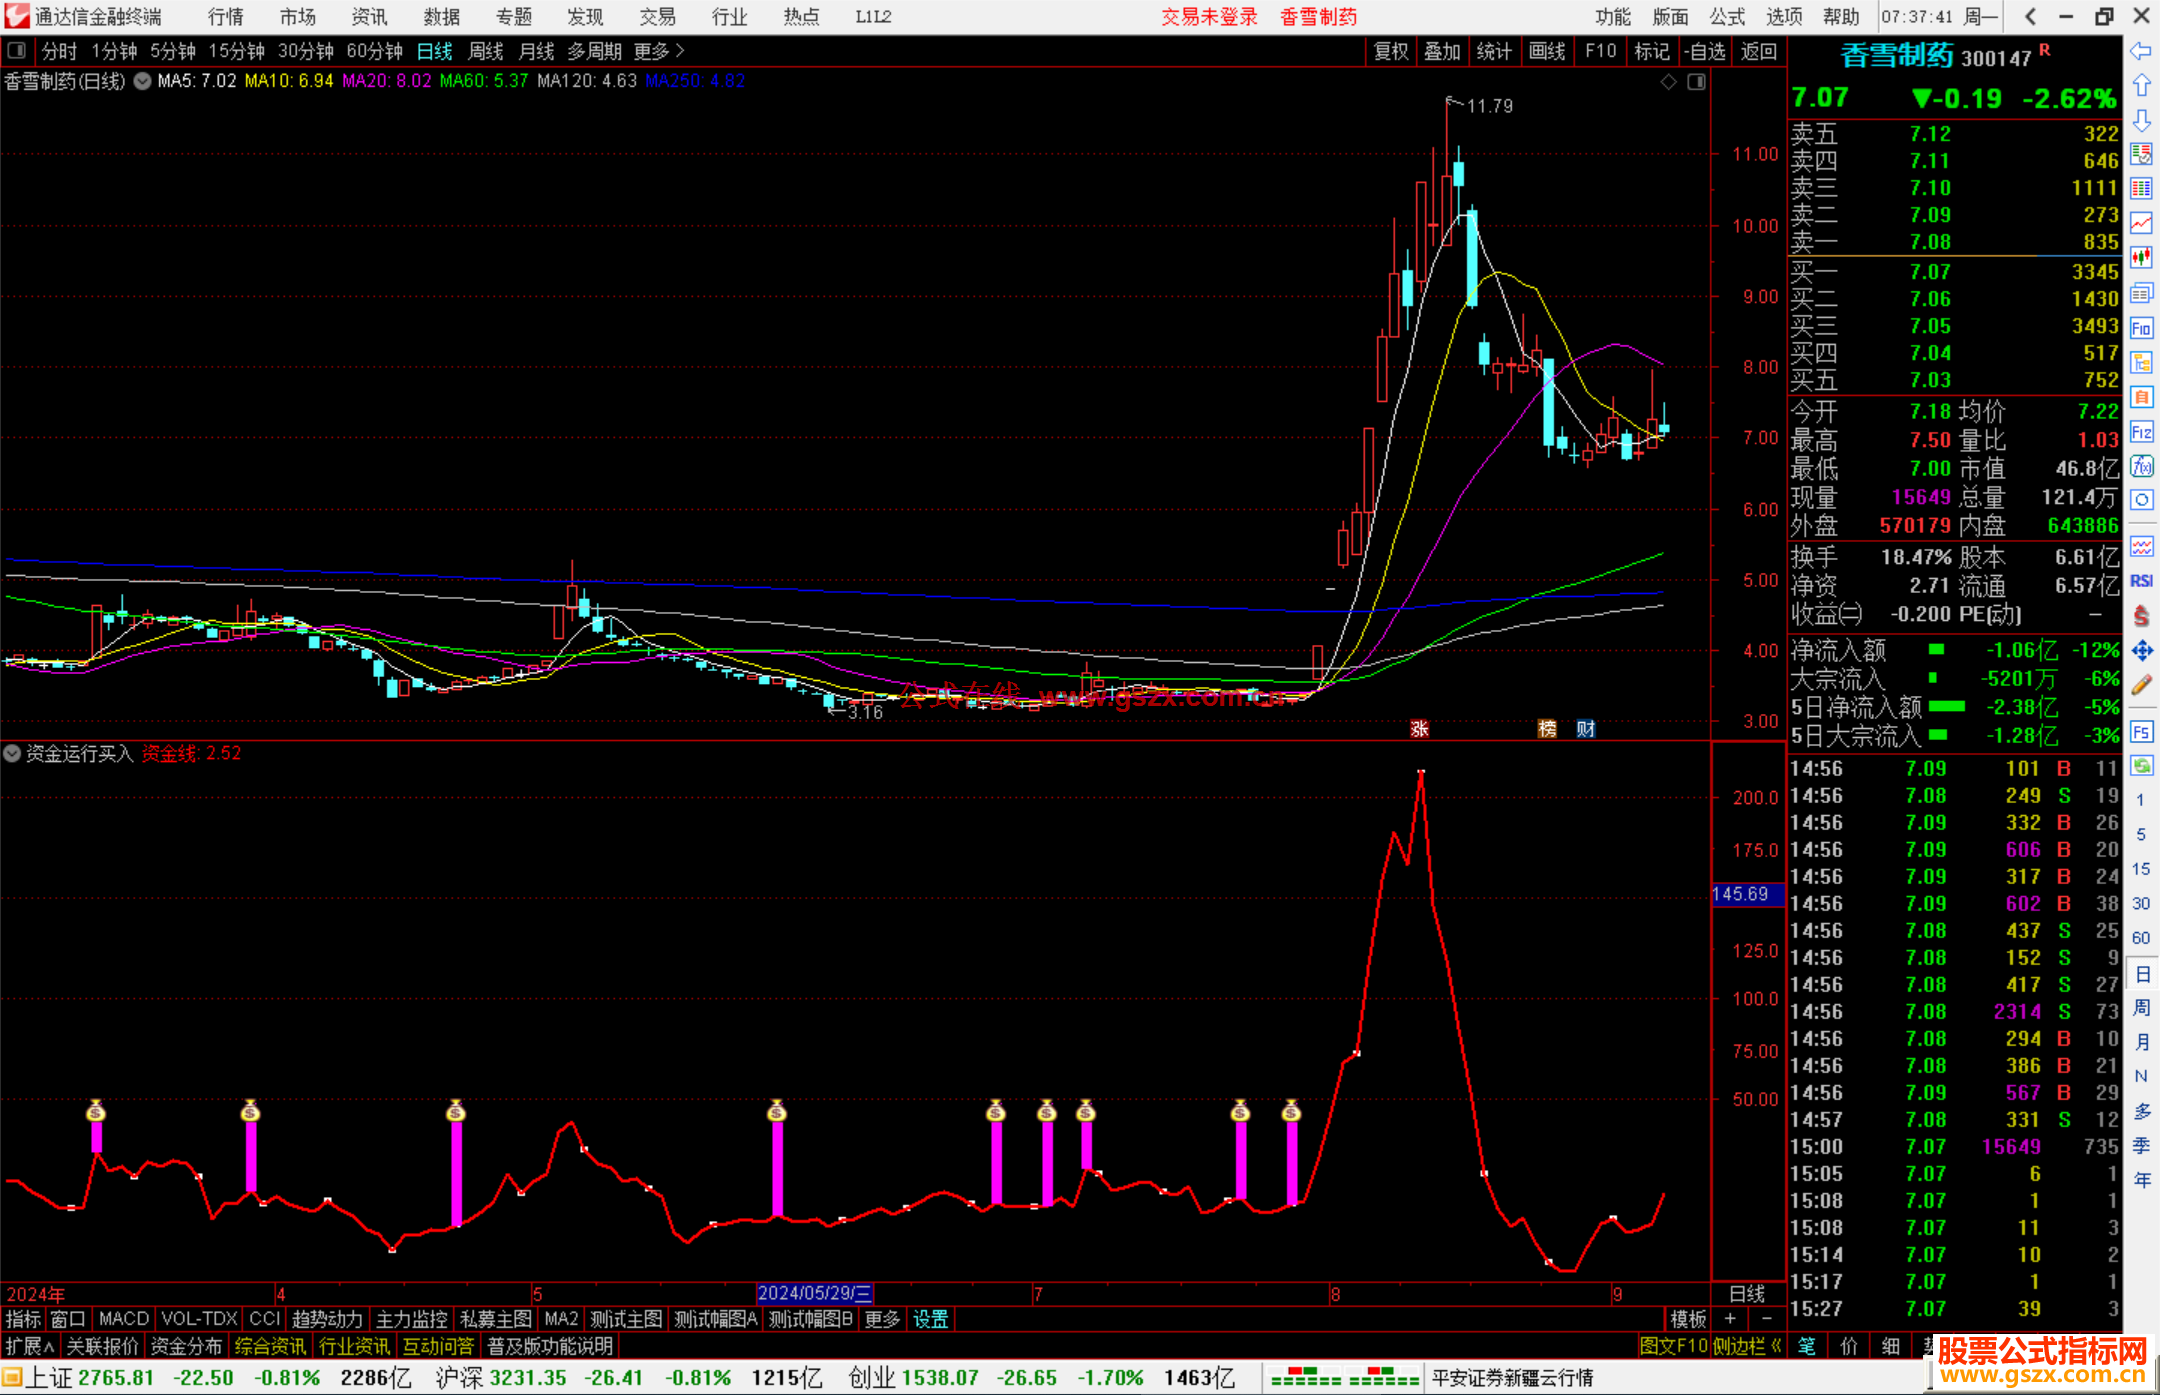
Task: Click the red line trend chart sidebar icon
Action: pyautogui.click(x=2141, y=223)
